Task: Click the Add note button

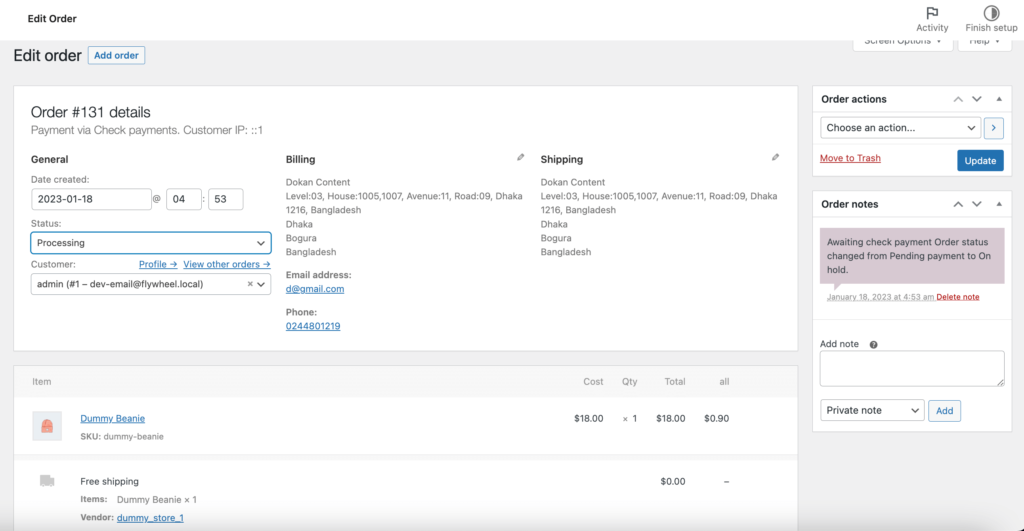Action: [944, 411]
